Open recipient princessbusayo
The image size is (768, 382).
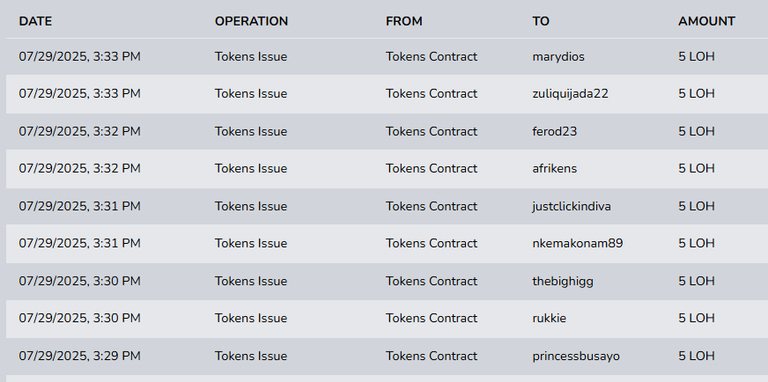point(576,356)
